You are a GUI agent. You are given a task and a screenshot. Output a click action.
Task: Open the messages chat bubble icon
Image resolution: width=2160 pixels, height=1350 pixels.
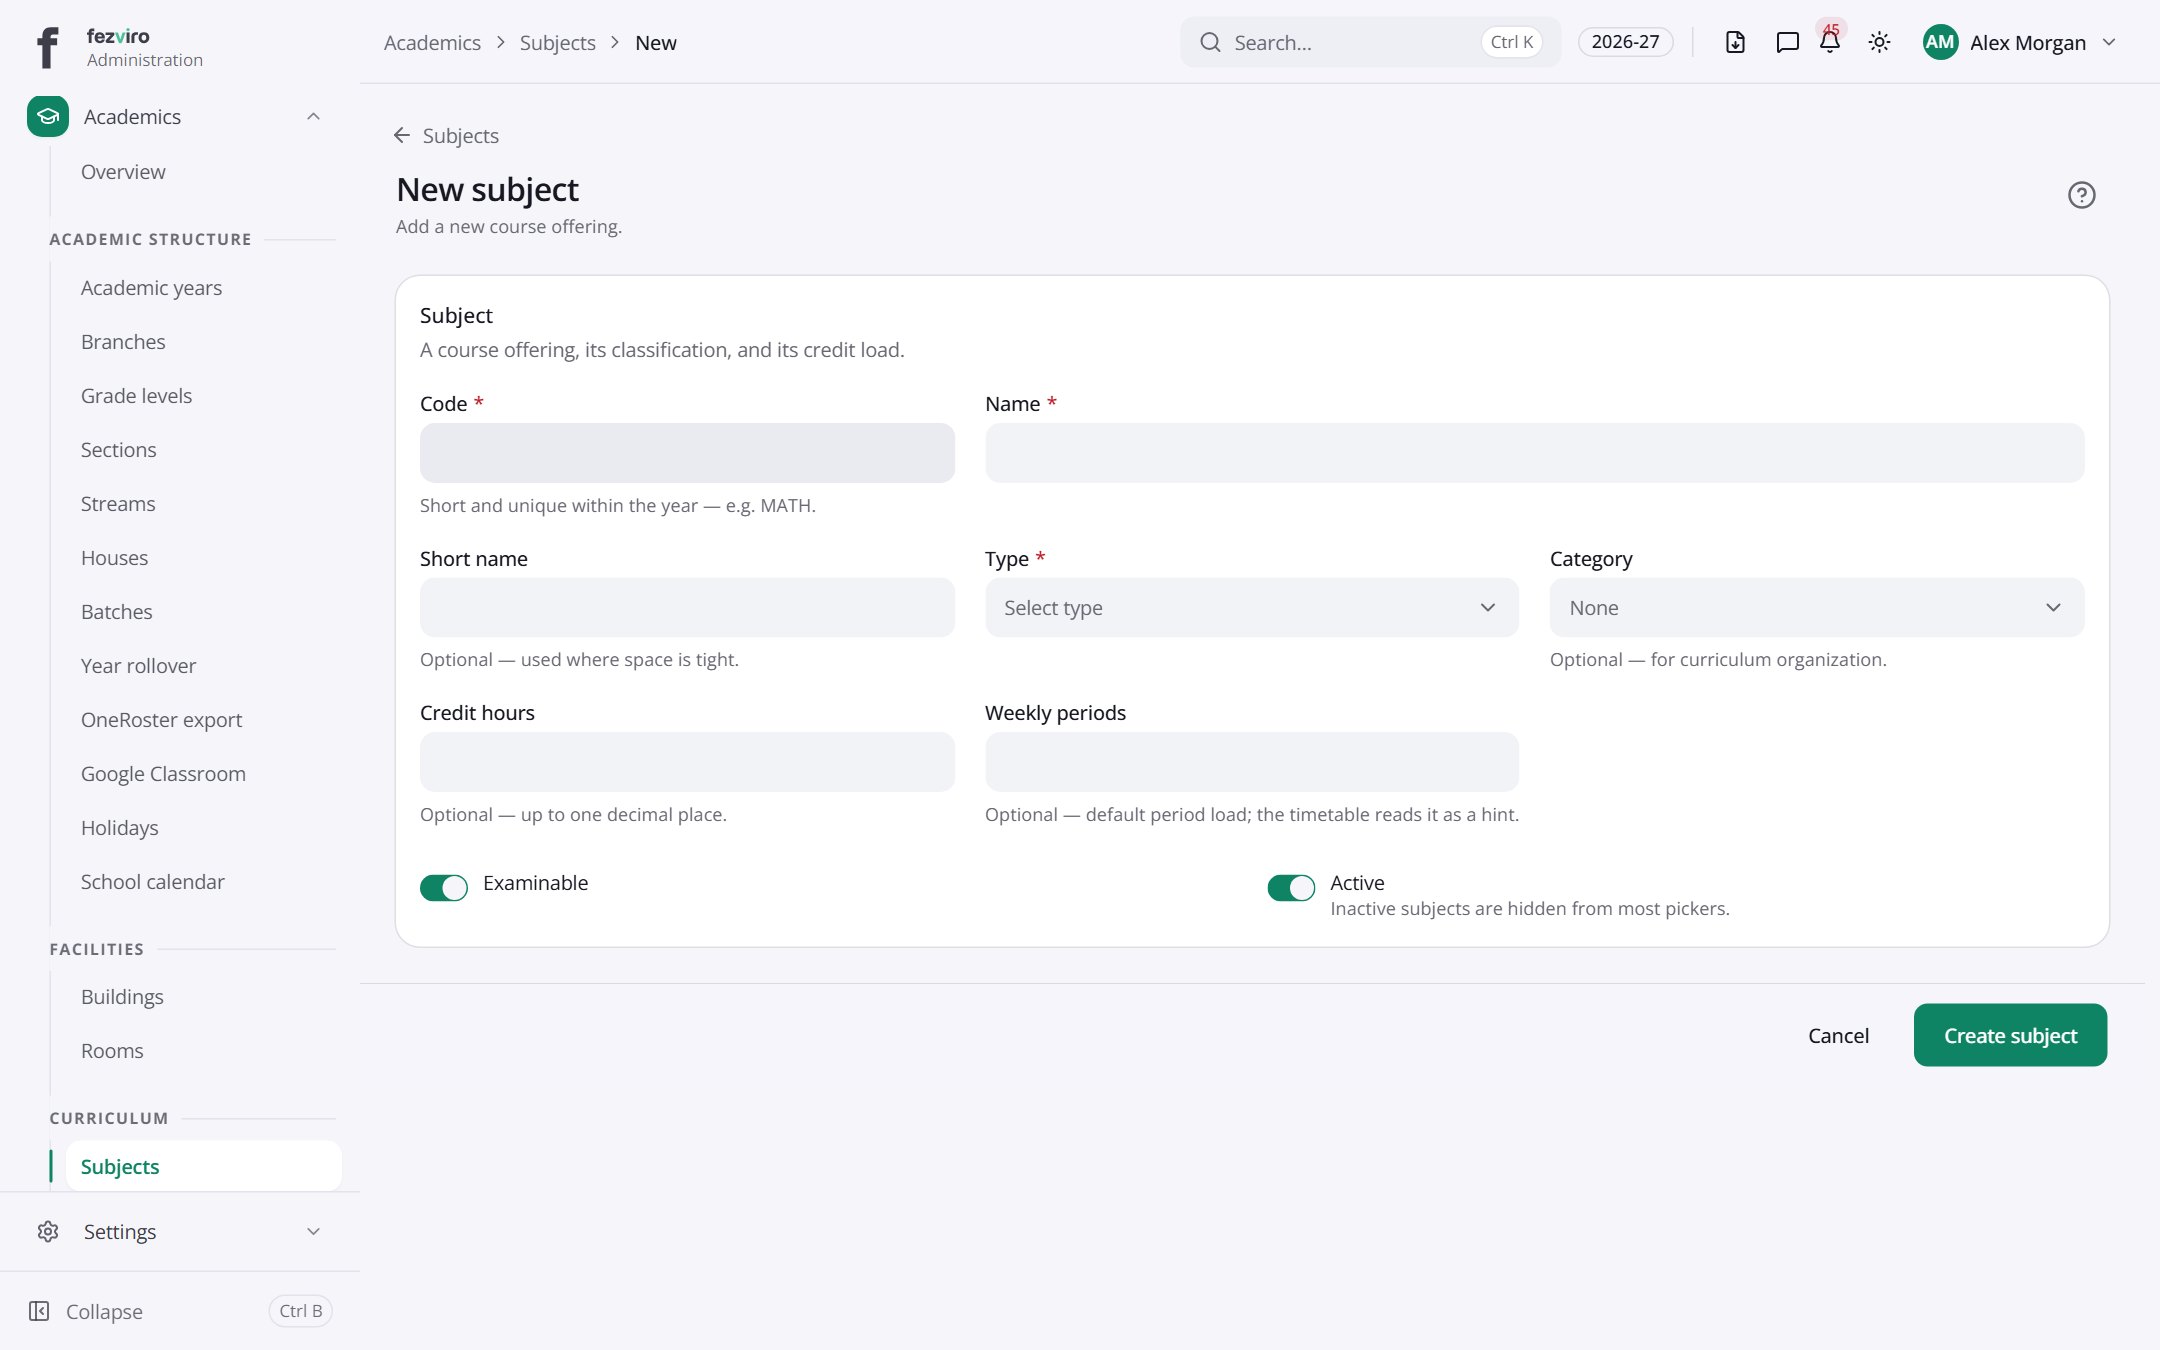(x=1787, y=42)
